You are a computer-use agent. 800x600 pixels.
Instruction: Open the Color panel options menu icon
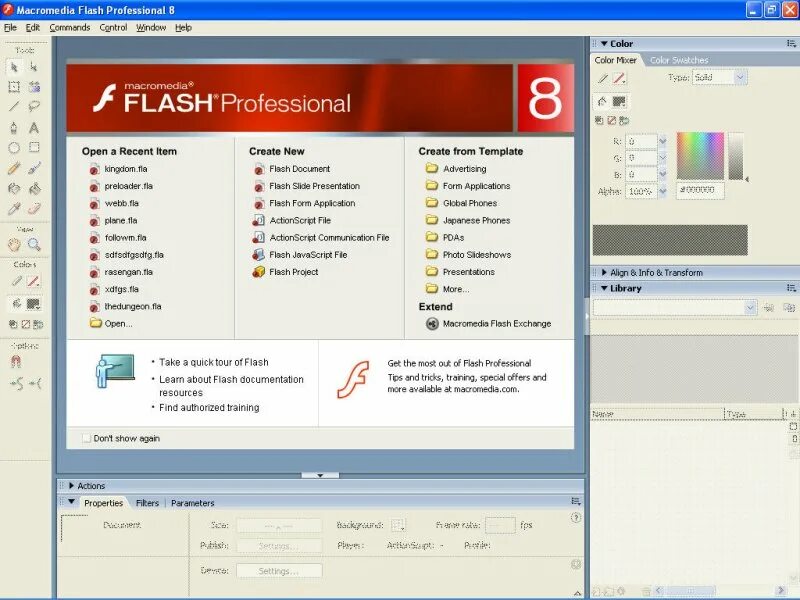coord(791,44)
